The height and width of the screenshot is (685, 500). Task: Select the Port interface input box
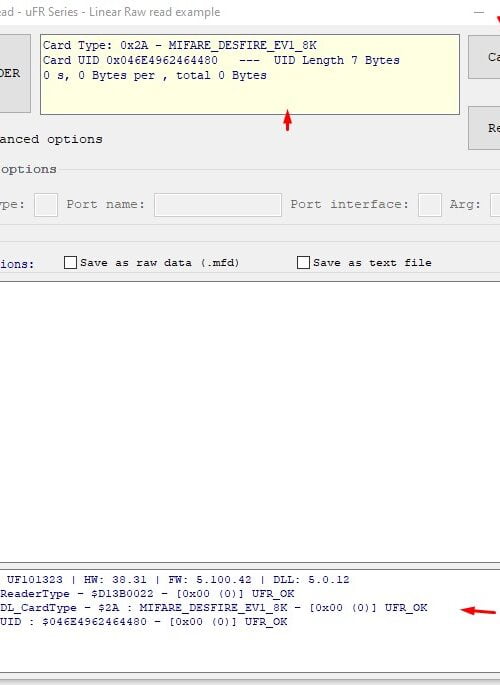[430, 205]
